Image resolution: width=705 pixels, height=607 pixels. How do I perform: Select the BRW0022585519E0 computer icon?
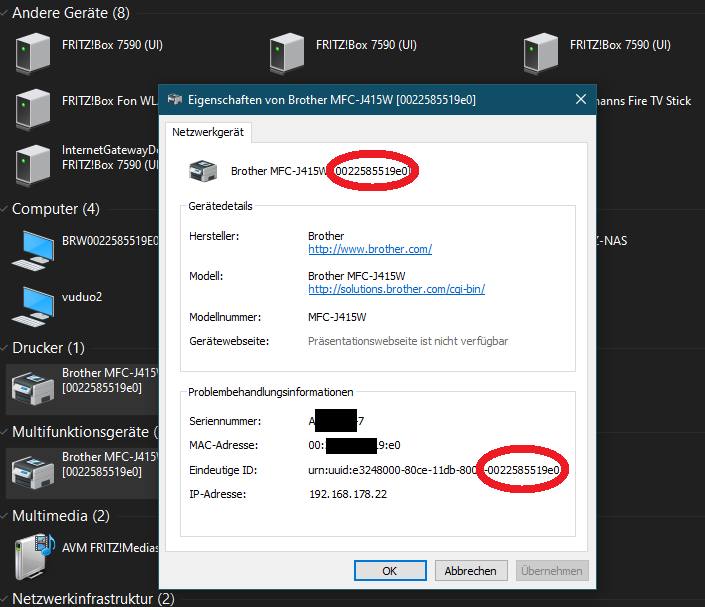tap(33, 250)
